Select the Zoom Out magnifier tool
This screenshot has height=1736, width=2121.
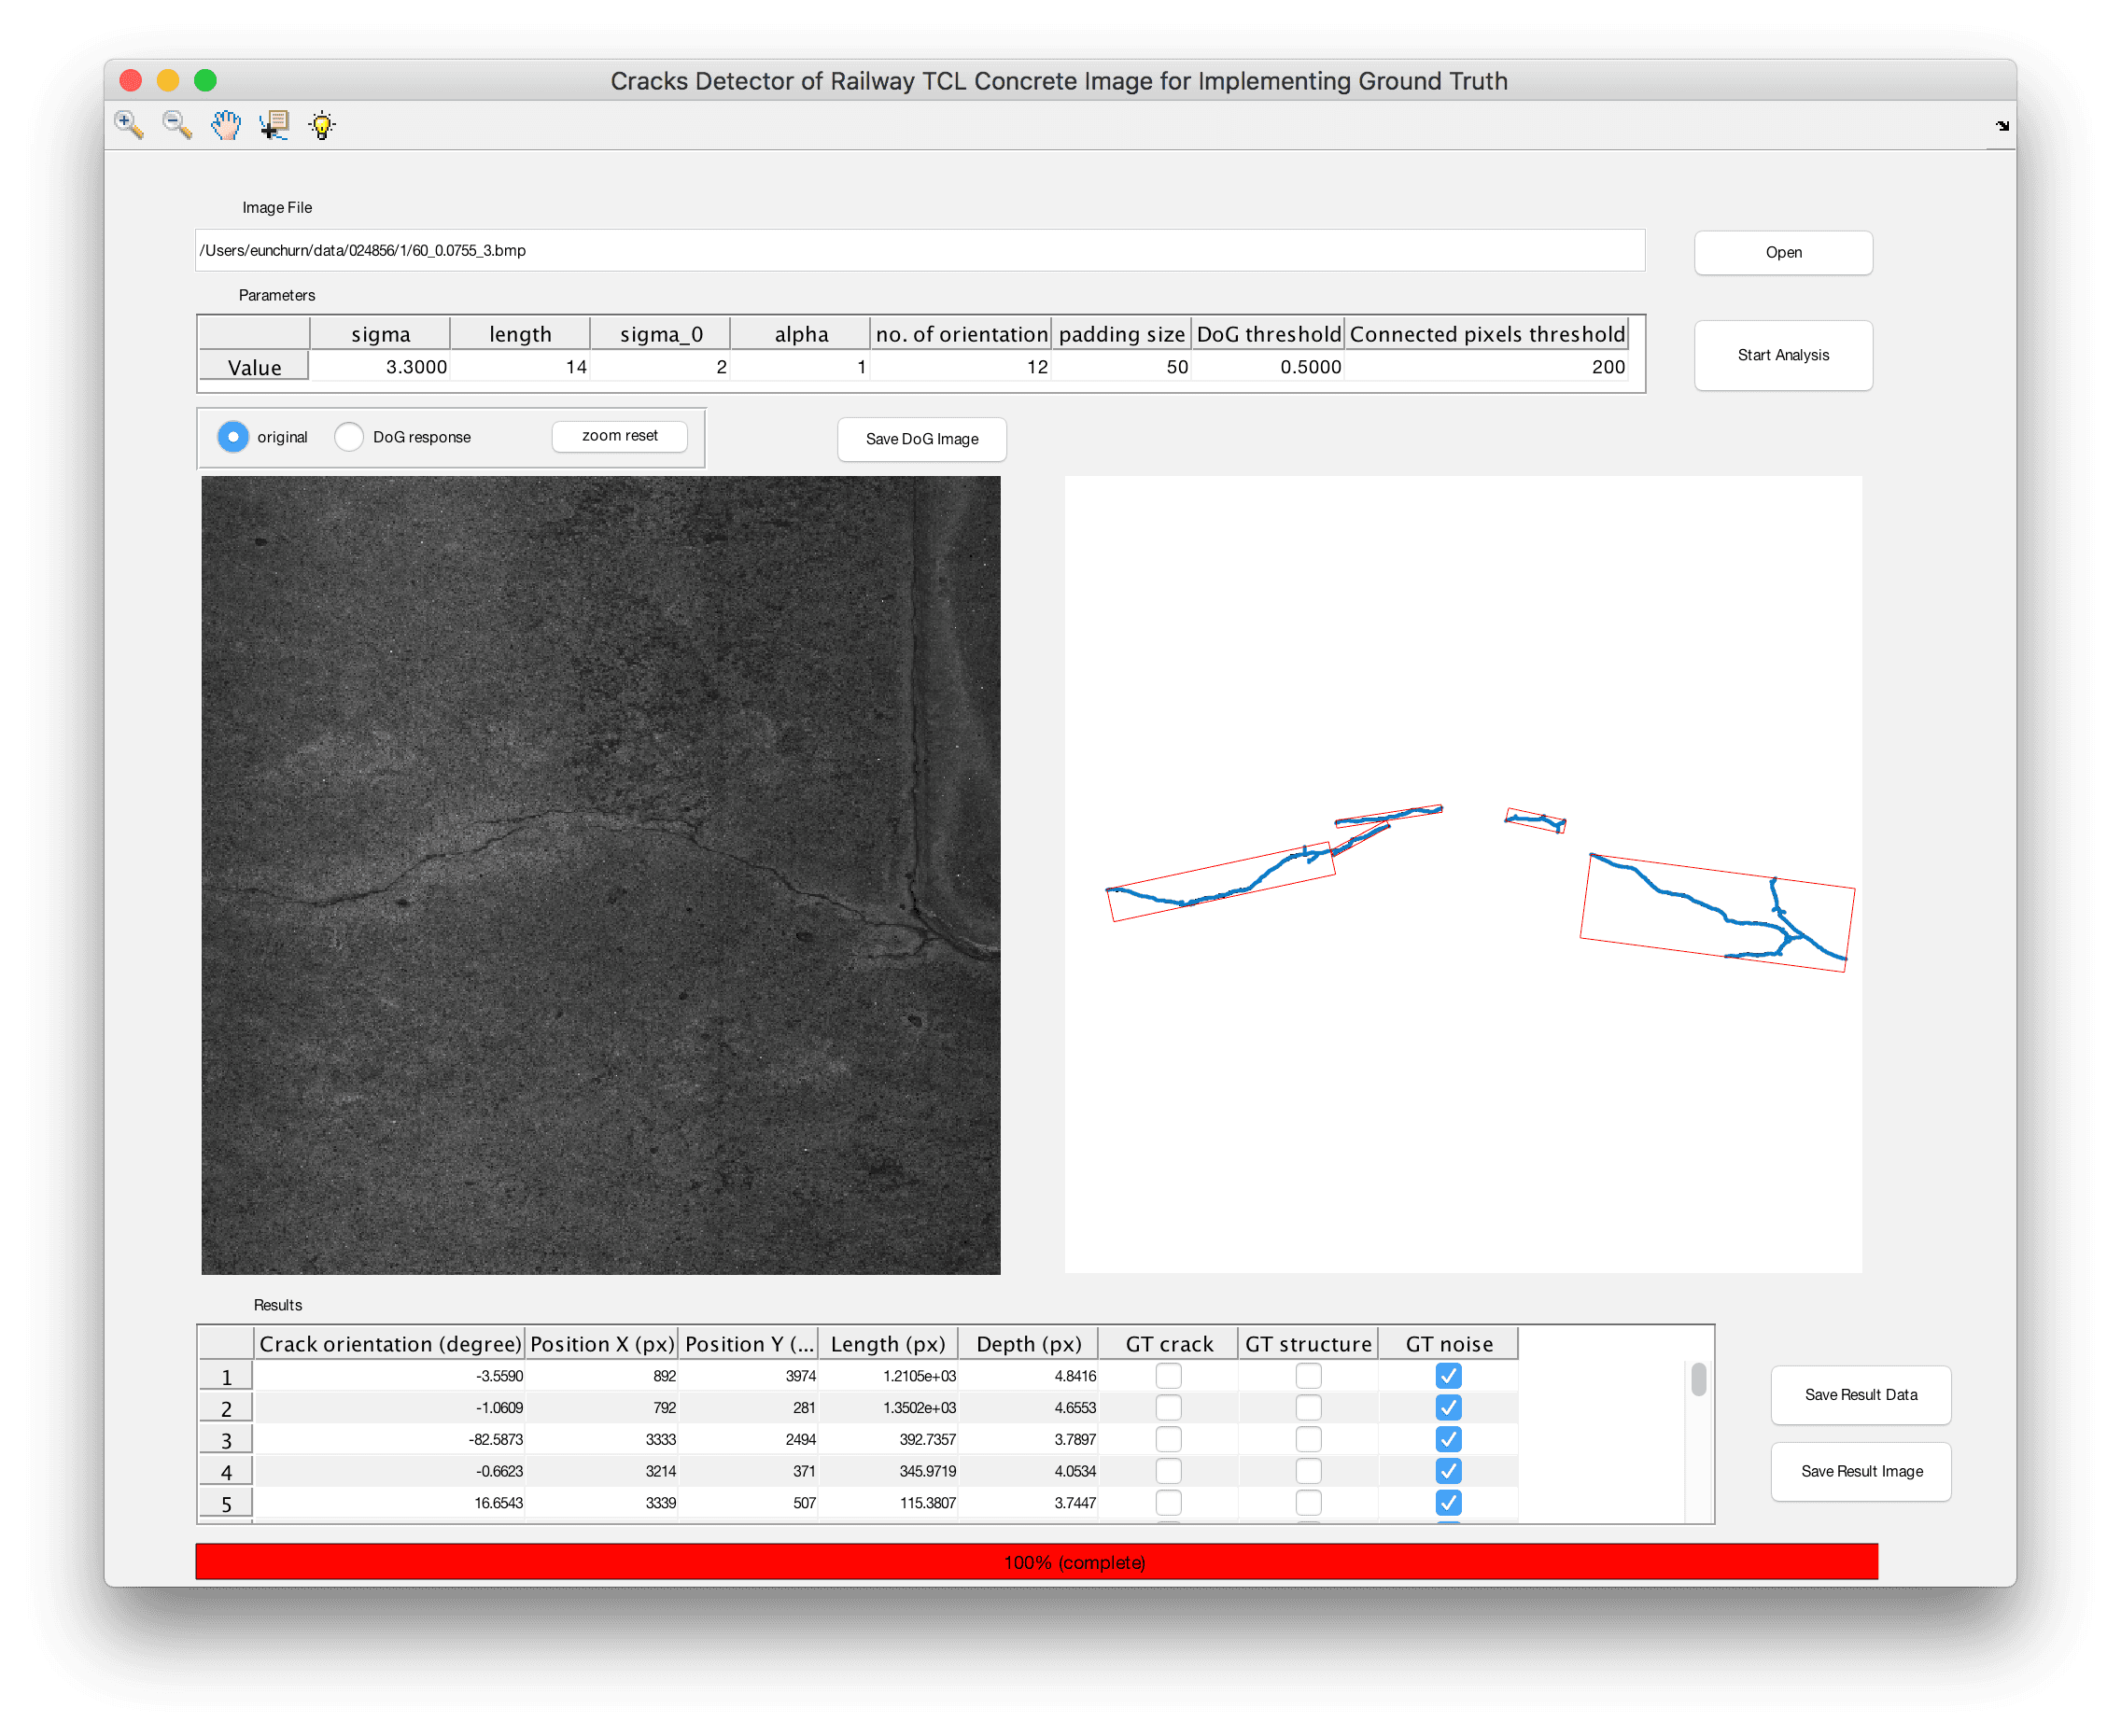tap(177, 125)
